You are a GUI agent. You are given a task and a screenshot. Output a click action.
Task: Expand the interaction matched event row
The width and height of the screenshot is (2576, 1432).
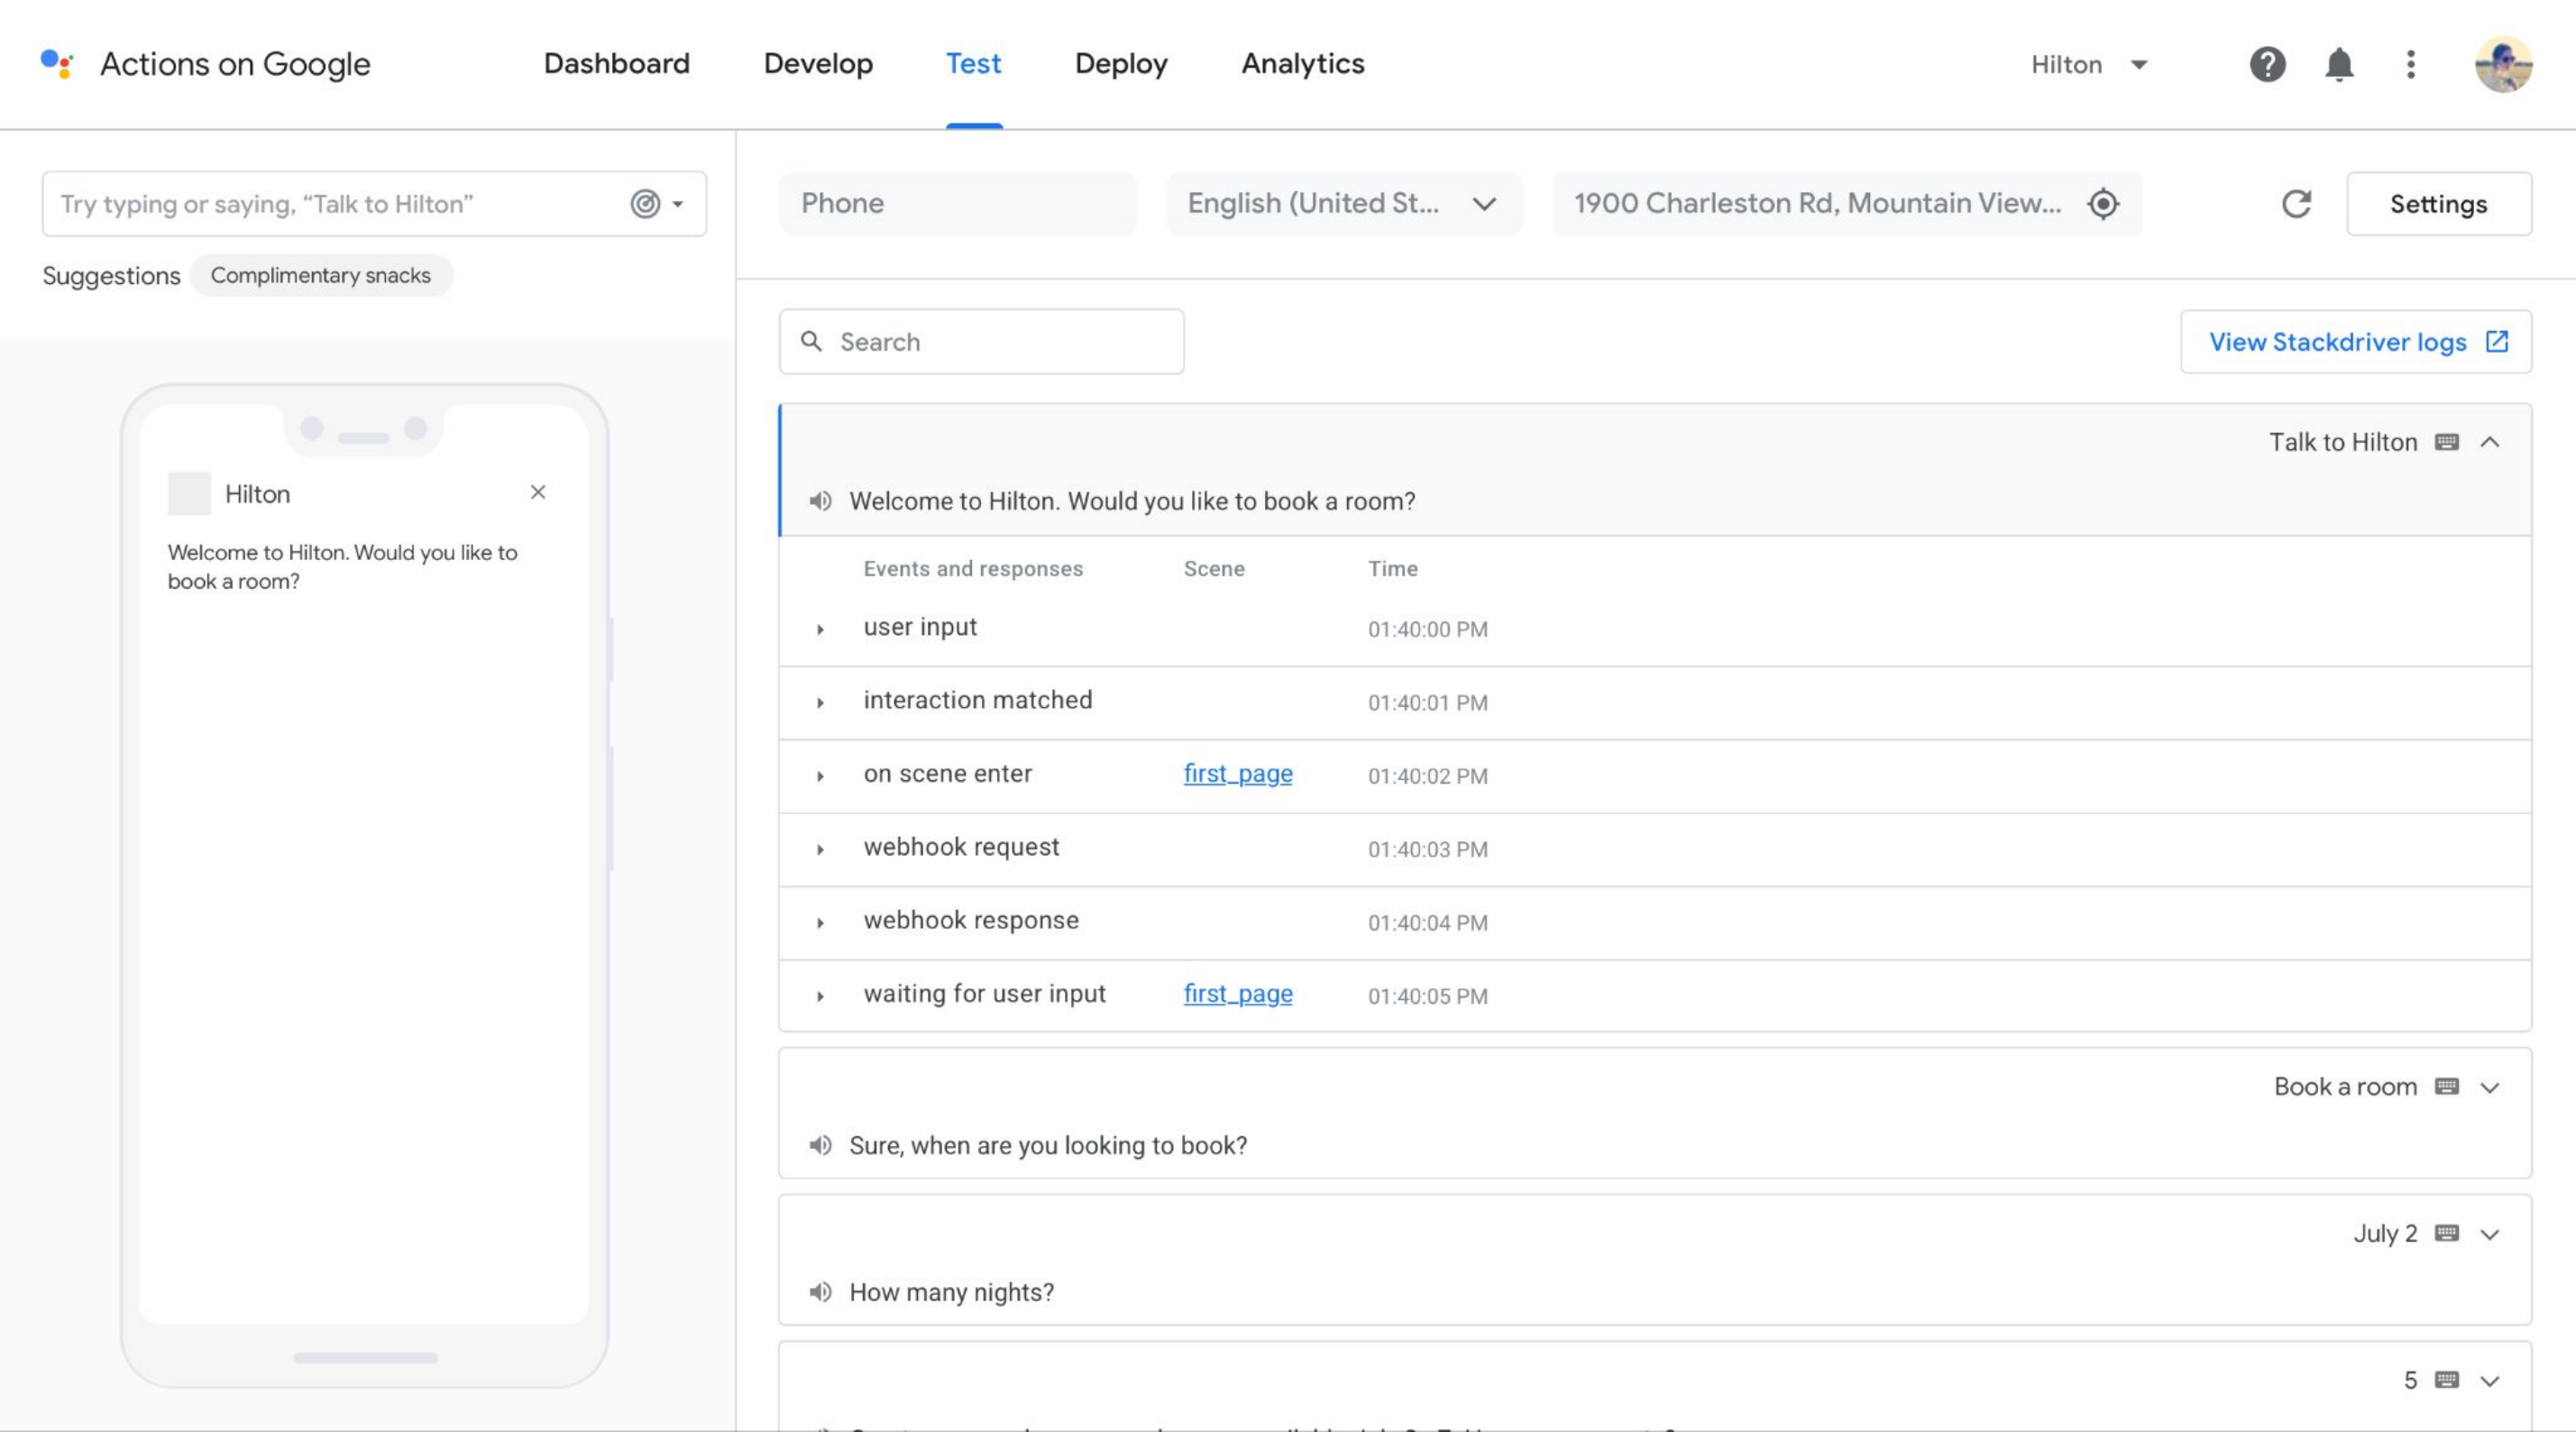coord(820,703)
